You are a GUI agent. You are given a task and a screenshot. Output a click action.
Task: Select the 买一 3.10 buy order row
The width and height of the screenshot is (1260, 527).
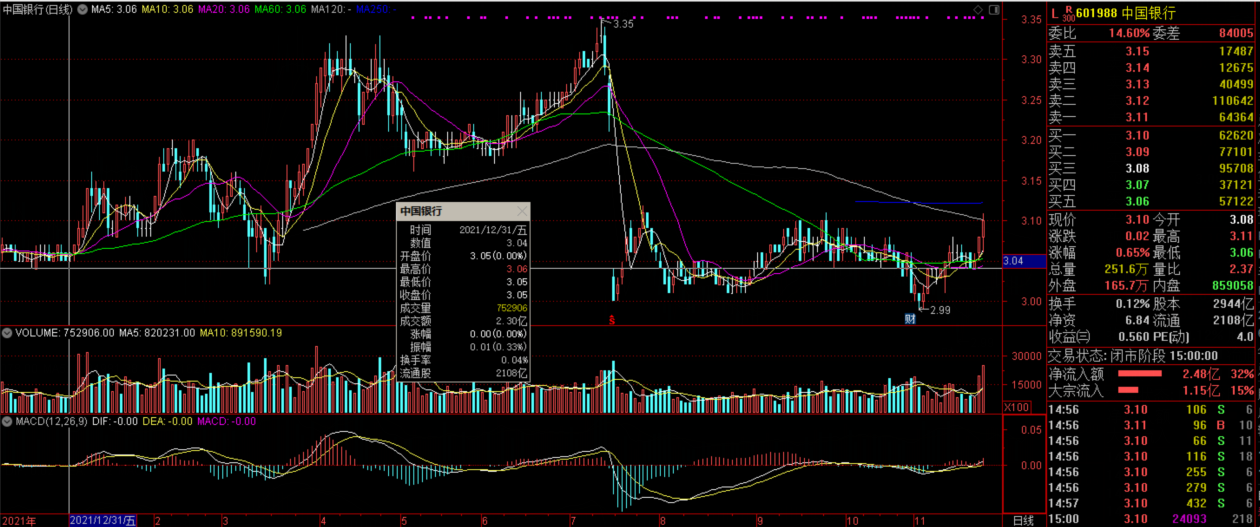coord(1152,135)
